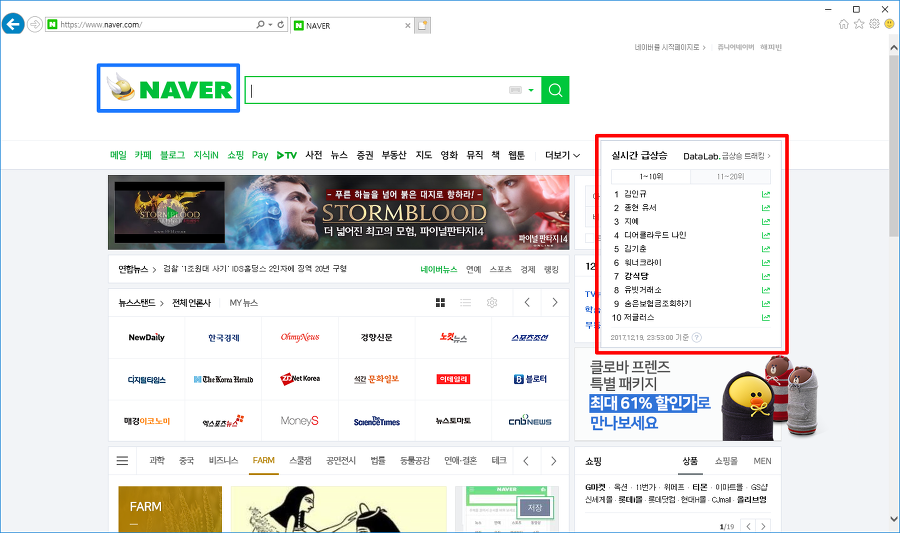Click the 네이버뉴스 link
The width and height of the screenshot is (900, 533).
439,270
